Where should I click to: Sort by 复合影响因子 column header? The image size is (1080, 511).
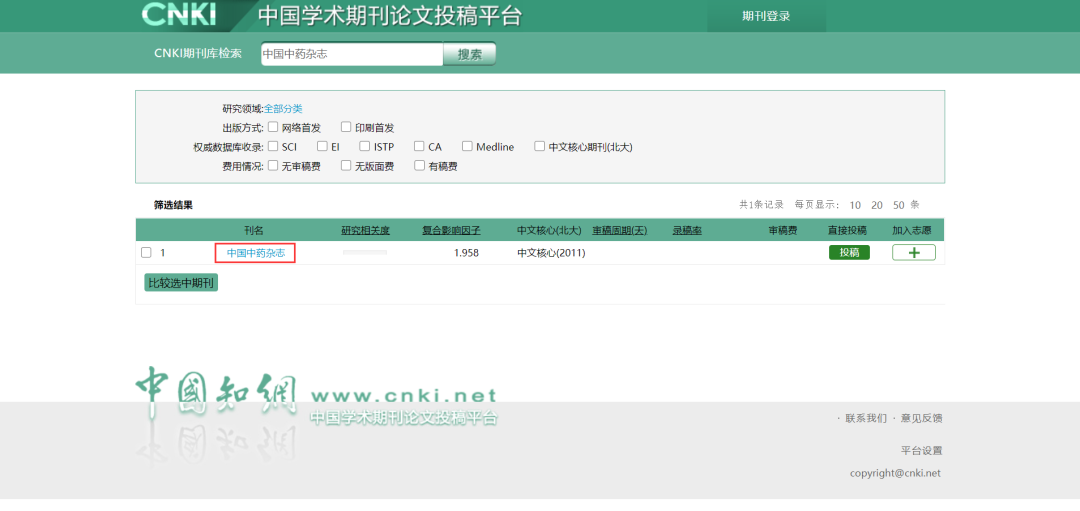coord(451,231)
